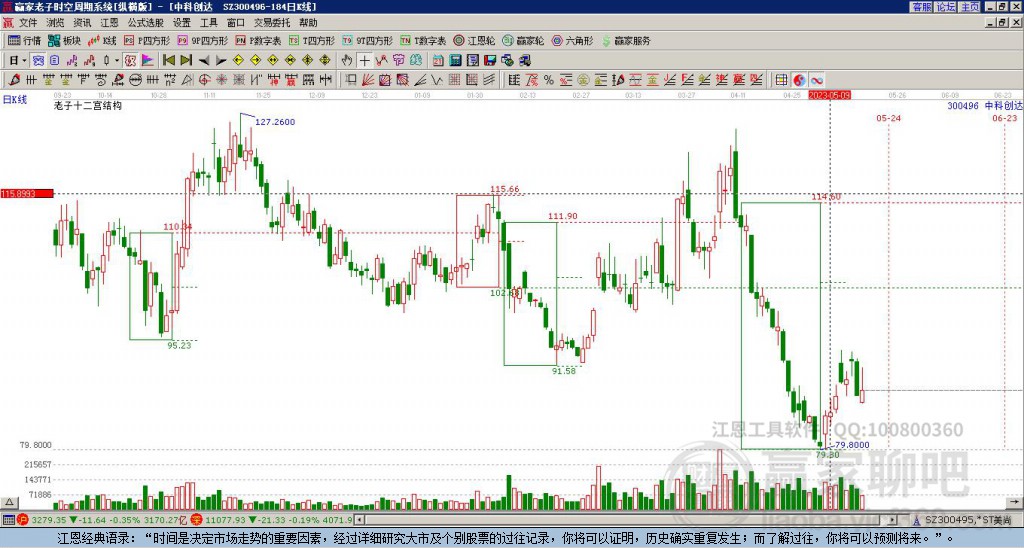
Task: Select the hand pan tool
Action: [x=347, y=61]
